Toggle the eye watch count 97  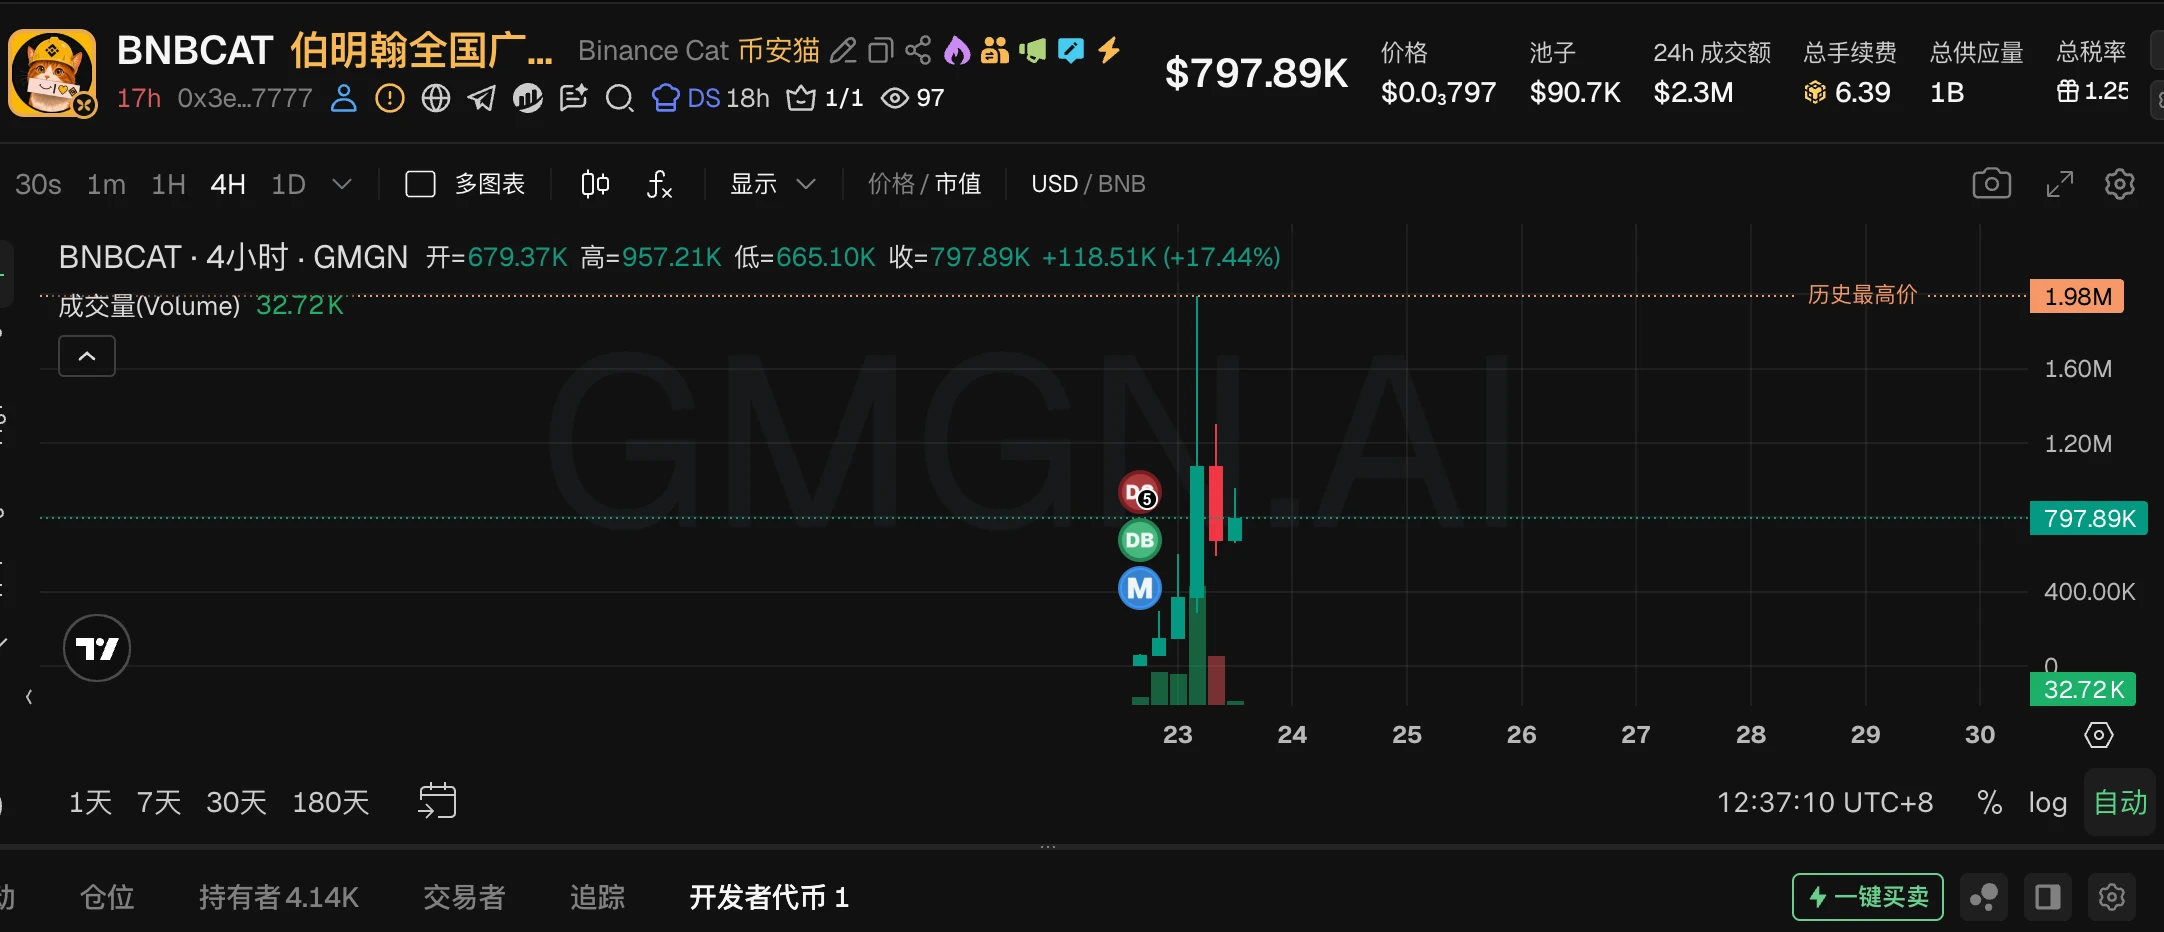912,98
